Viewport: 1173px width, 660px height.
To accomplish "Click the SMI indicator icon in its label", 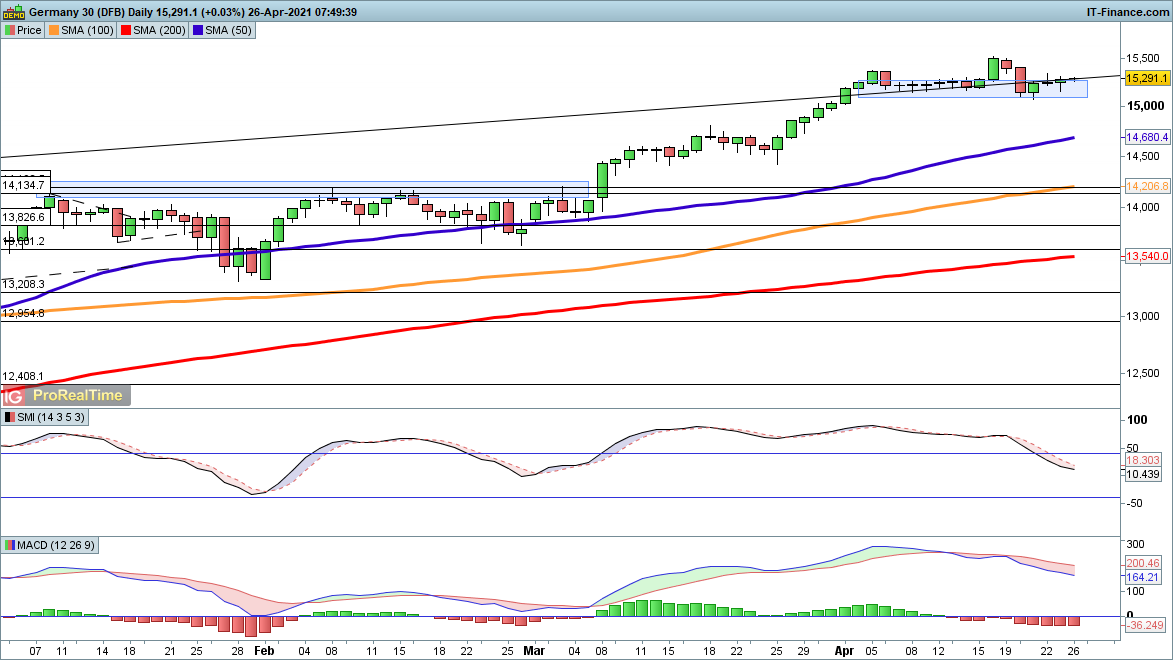I will tap(10, 416).
